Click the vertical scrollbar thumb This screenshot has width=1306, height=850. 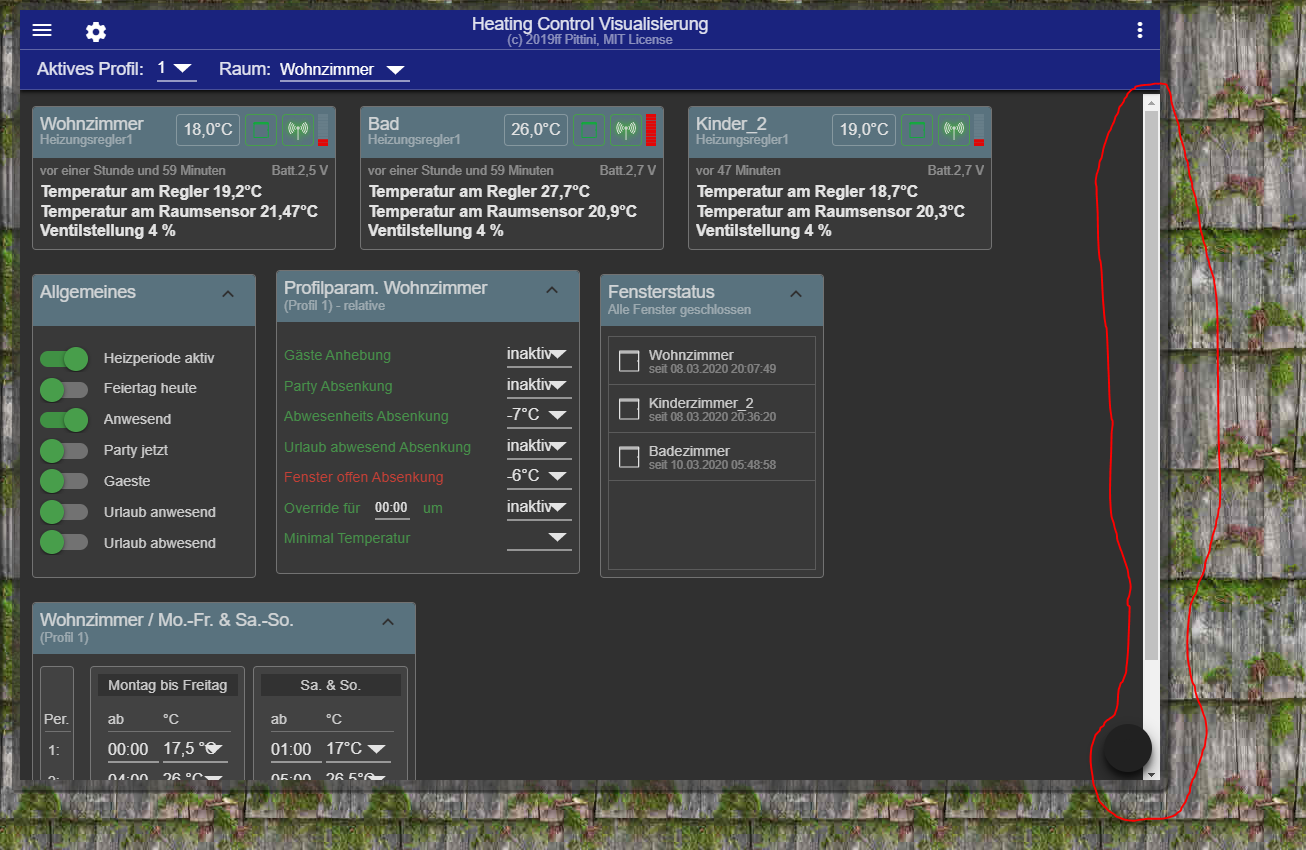coord(1151,380)
